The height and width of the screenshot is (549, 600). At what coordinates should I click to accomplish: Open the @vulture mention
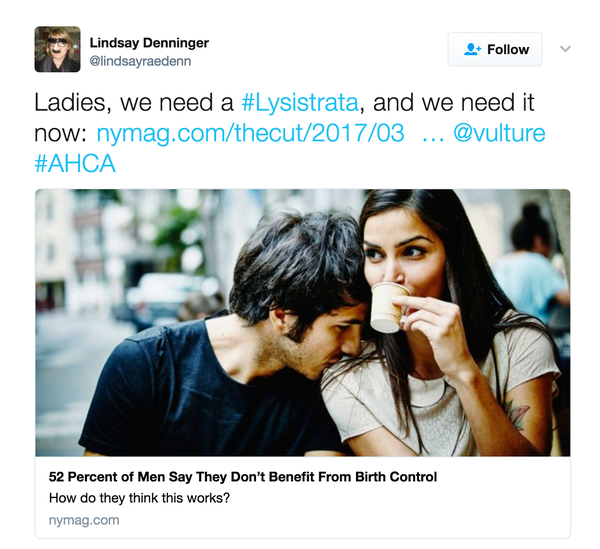pos(499,133)
